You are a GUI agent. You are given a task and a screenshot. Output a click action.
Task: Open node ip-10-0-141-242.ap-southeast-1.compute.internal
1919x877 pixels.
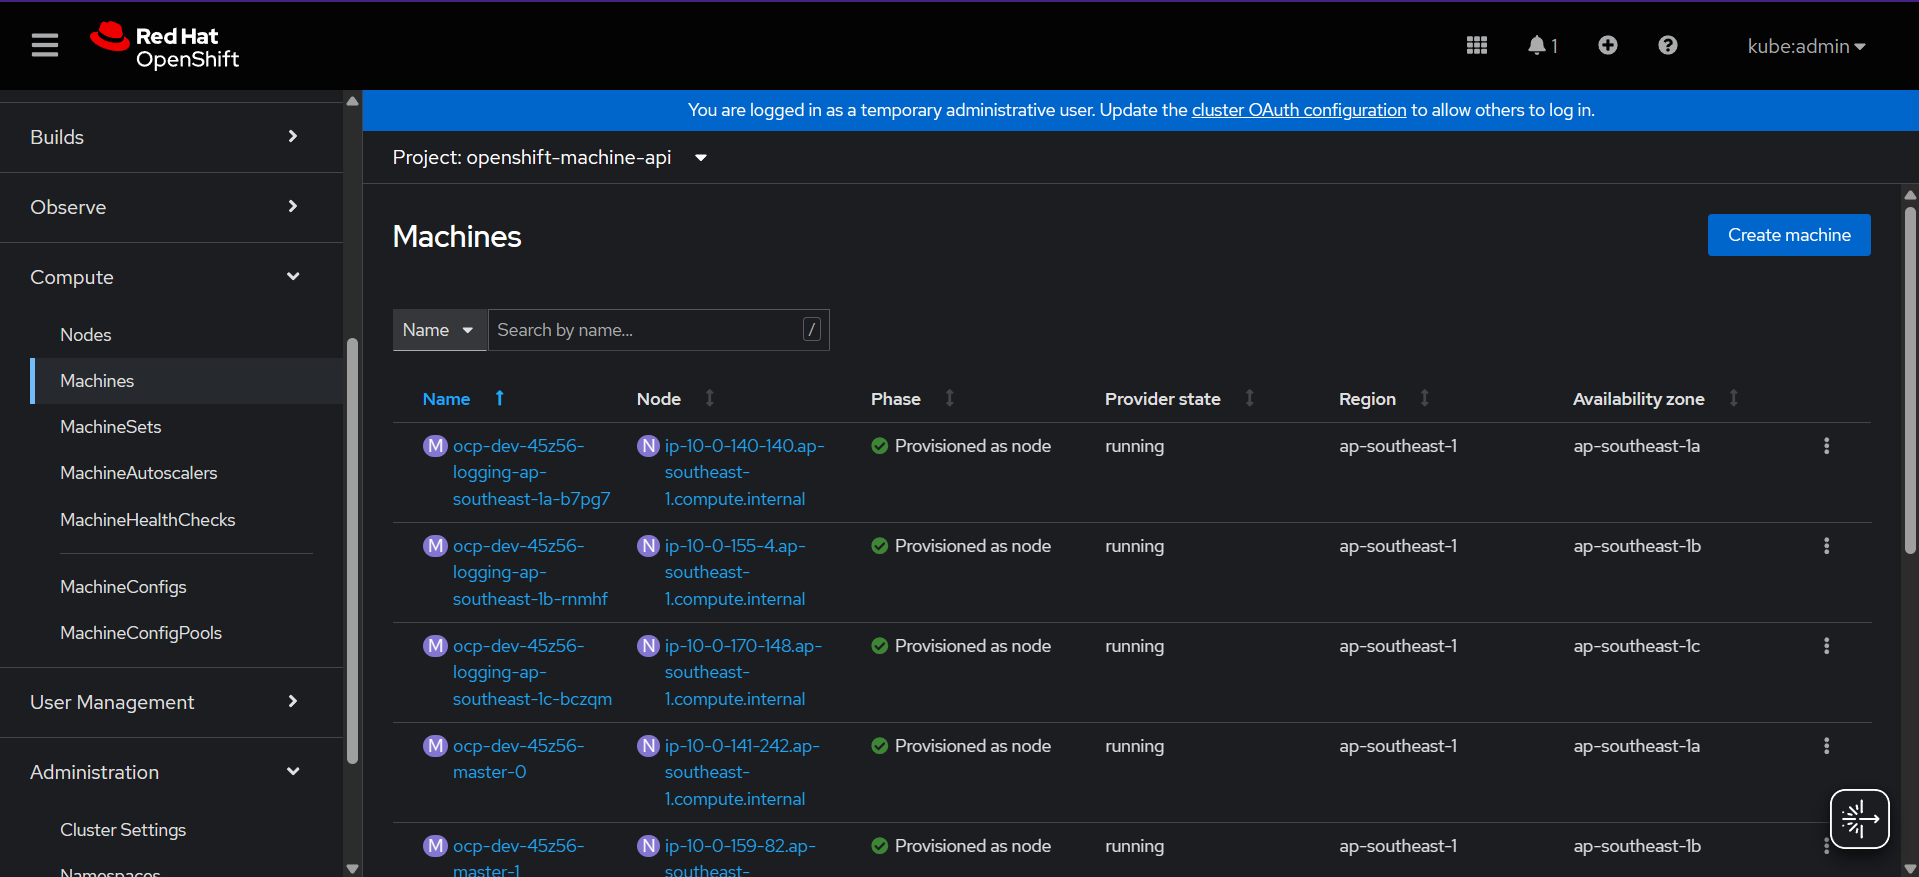742,772
